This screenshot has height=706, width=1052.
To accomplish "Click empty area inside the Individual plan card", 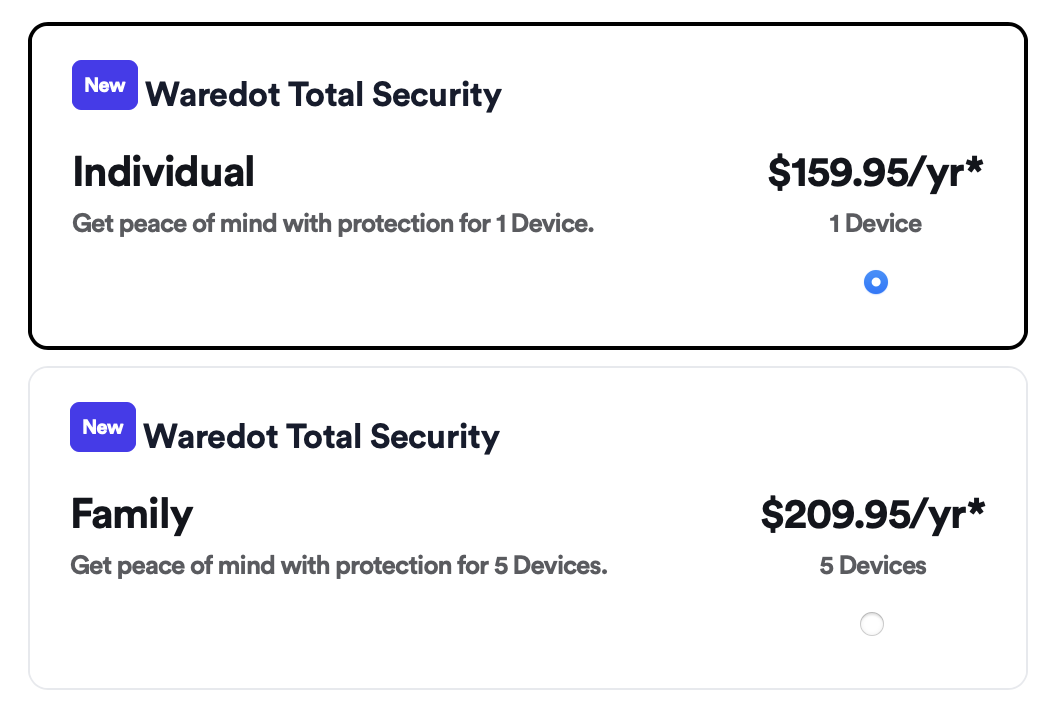I will coord(400,295).
